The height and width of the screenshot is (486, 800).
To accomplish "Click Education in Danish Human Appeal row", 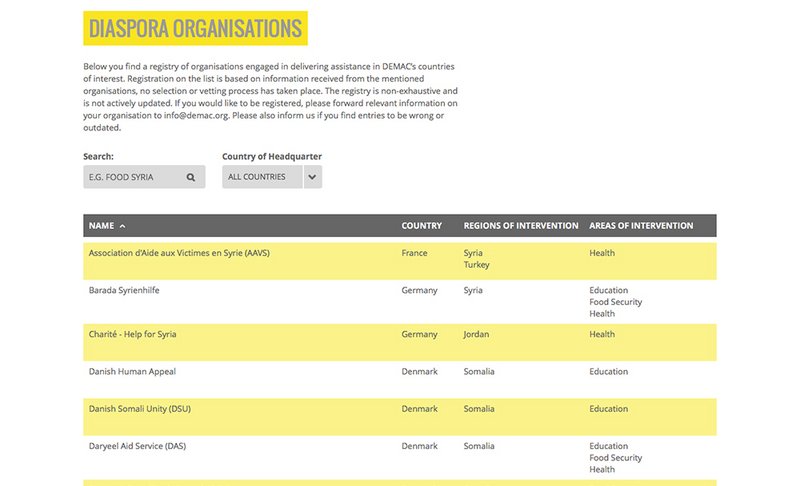I will tap(609, 371).
